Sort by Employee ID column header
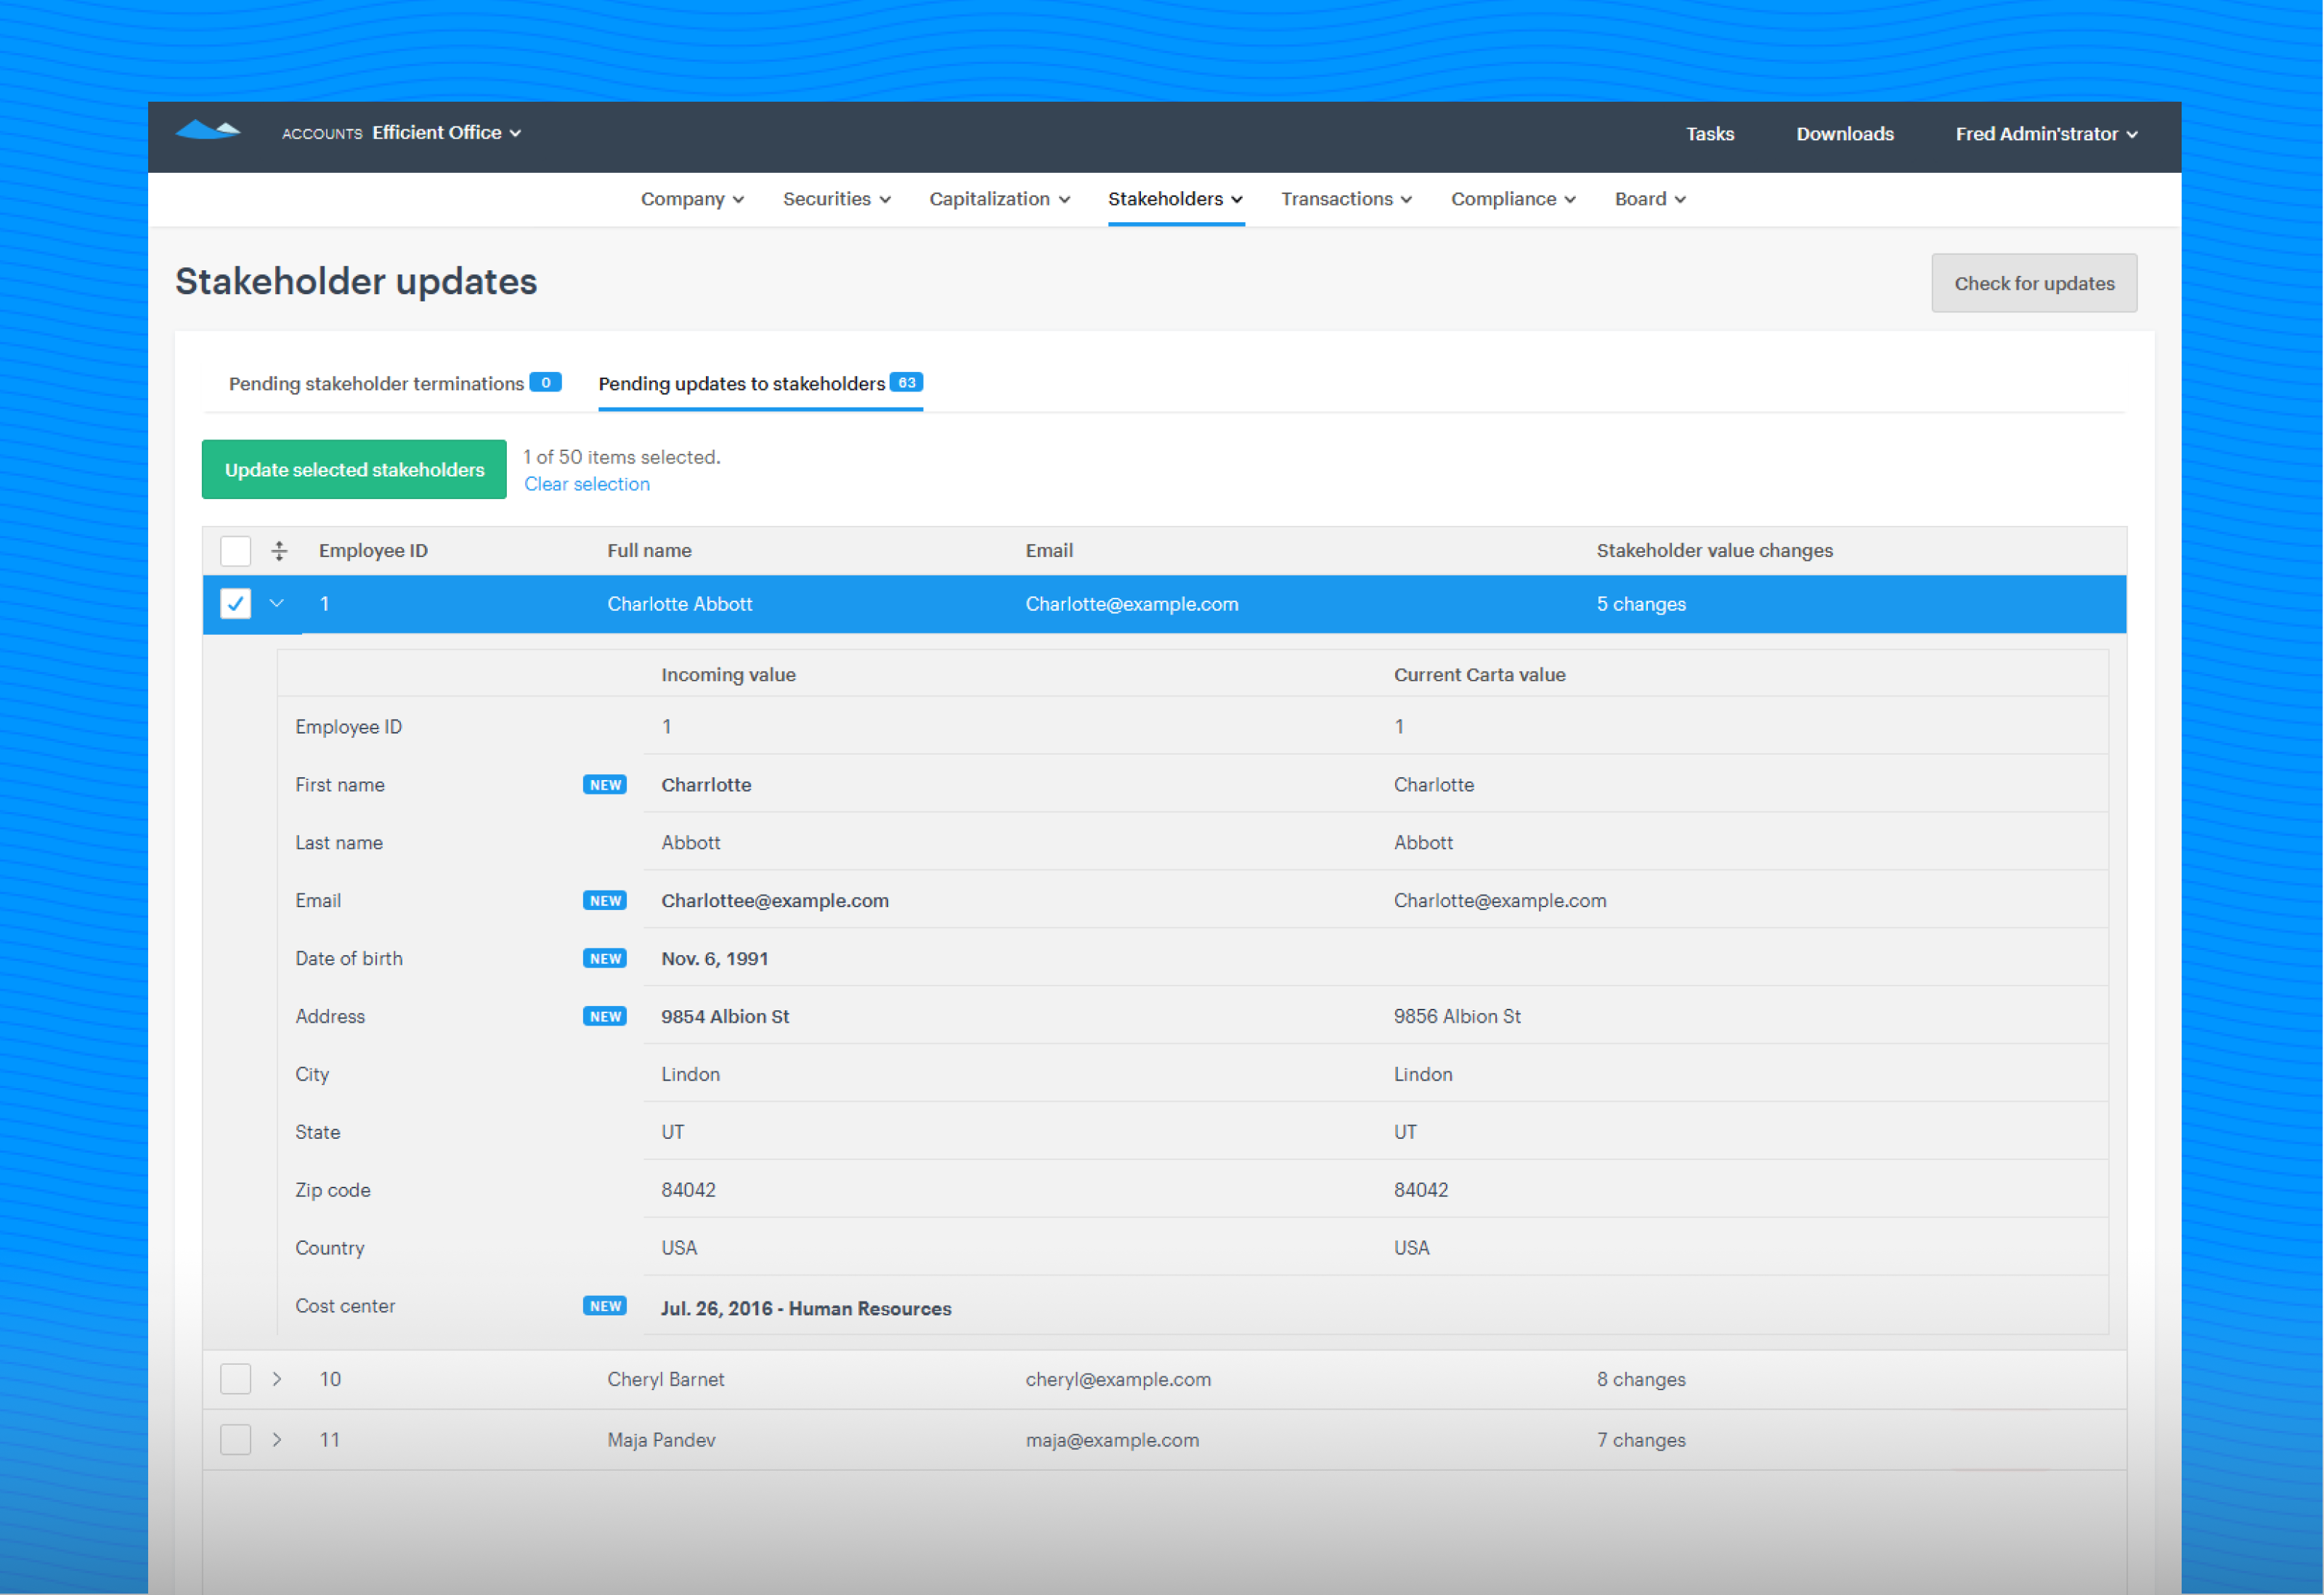The width and height of the screenshot is (2324, 1595). (373, 551)
